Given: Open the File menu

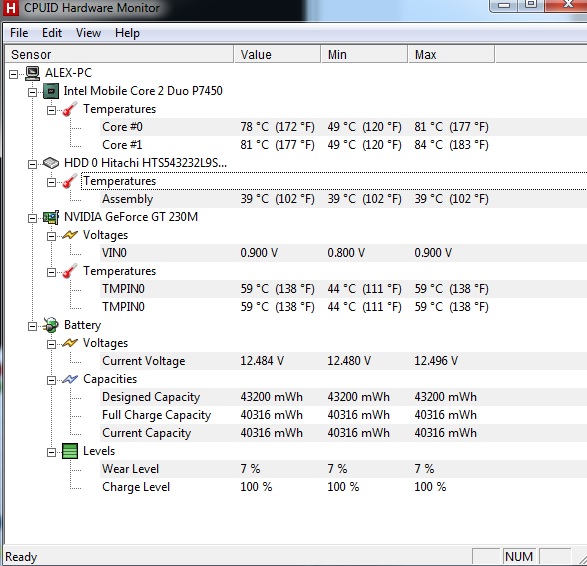Looking at the screenshot, I should [19, 33].
